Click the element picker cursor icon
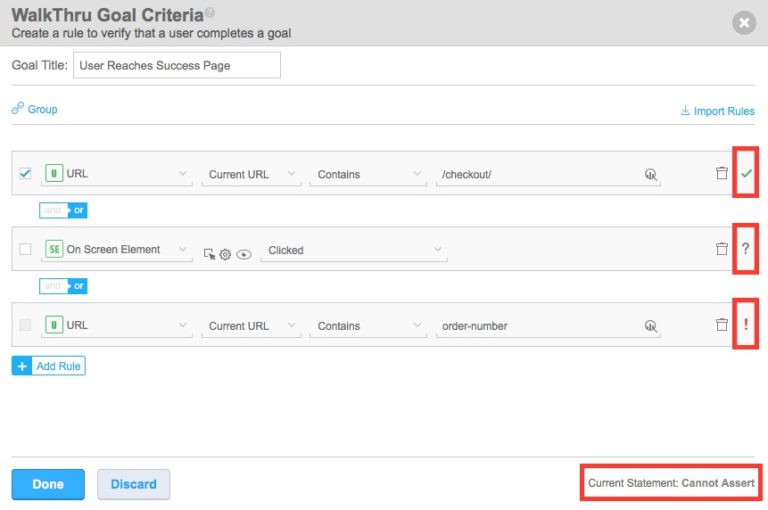768x510 pixels. [209, 254]
